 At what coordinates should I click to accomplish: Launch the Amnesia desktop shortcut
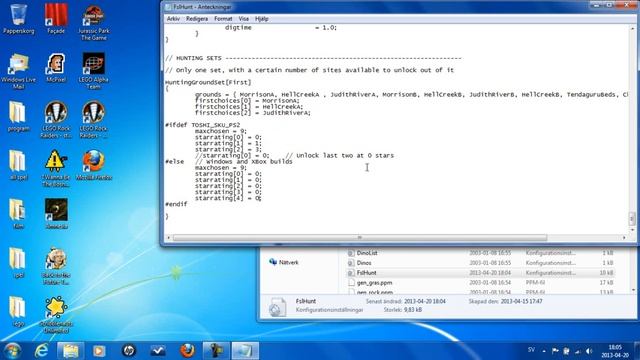(56, 214)
